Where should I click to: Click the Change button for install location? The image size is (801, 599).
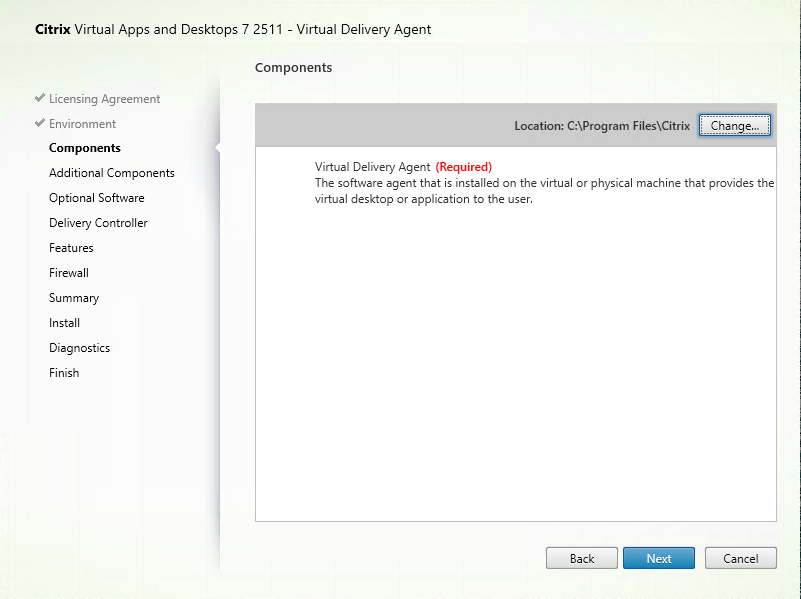click(x=734, y=125)
